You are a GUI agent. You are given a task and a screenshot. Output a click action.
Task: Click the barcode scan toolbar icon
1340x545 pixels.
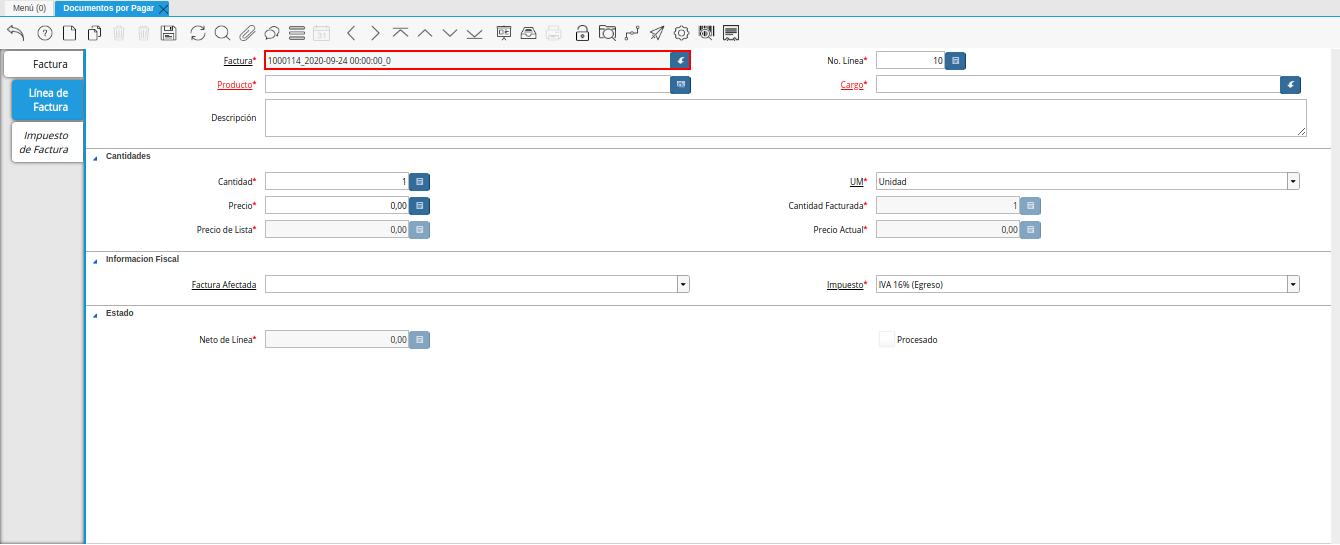pos(707,33)
